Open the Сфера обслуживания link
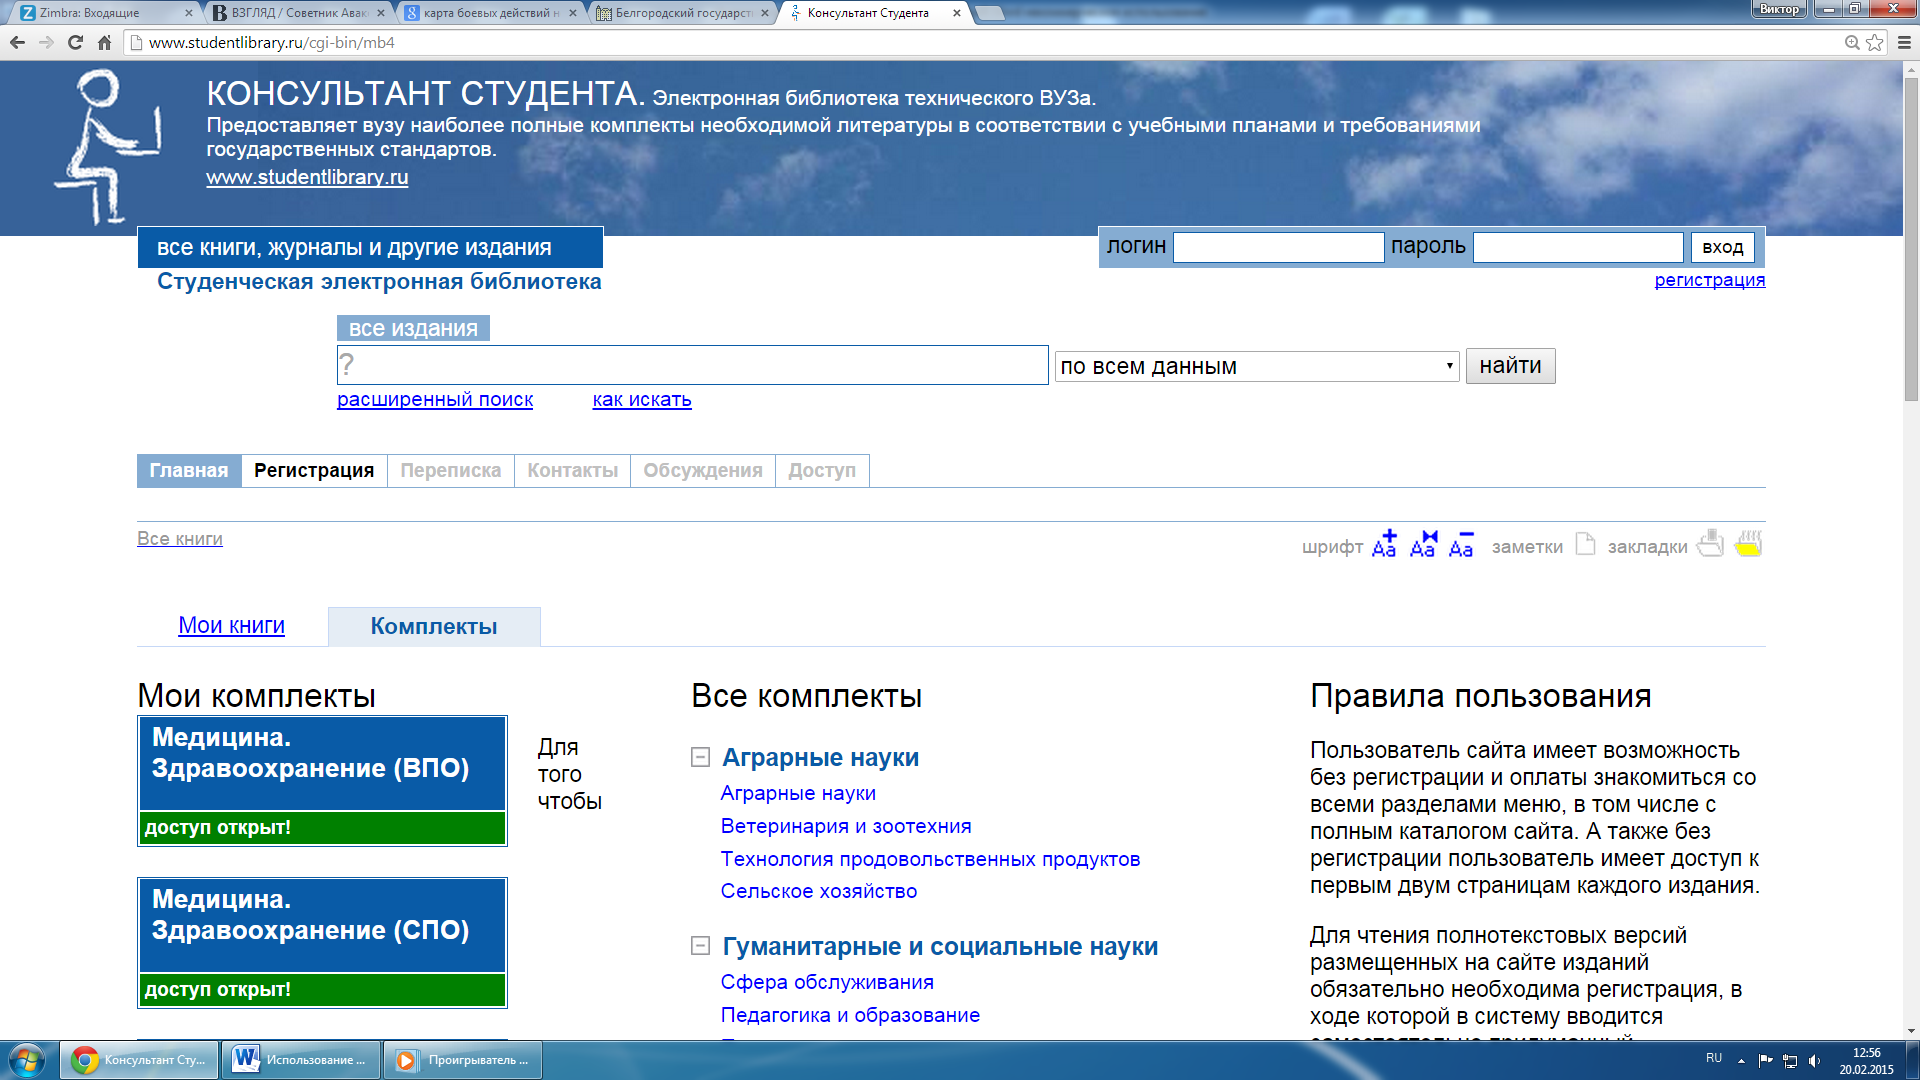This screenshot has height=1080, width=1920. click(x=827, y=982)
